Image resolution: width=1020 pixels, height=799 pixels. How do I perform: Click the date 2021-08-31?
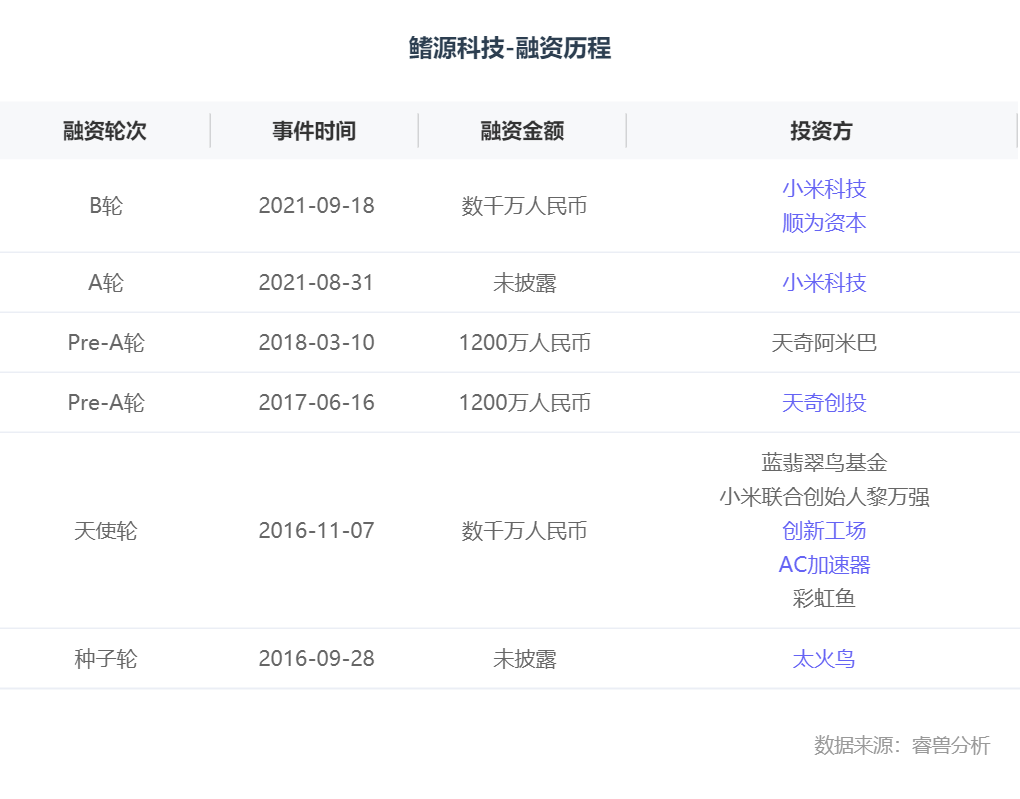tap(316, 282)
